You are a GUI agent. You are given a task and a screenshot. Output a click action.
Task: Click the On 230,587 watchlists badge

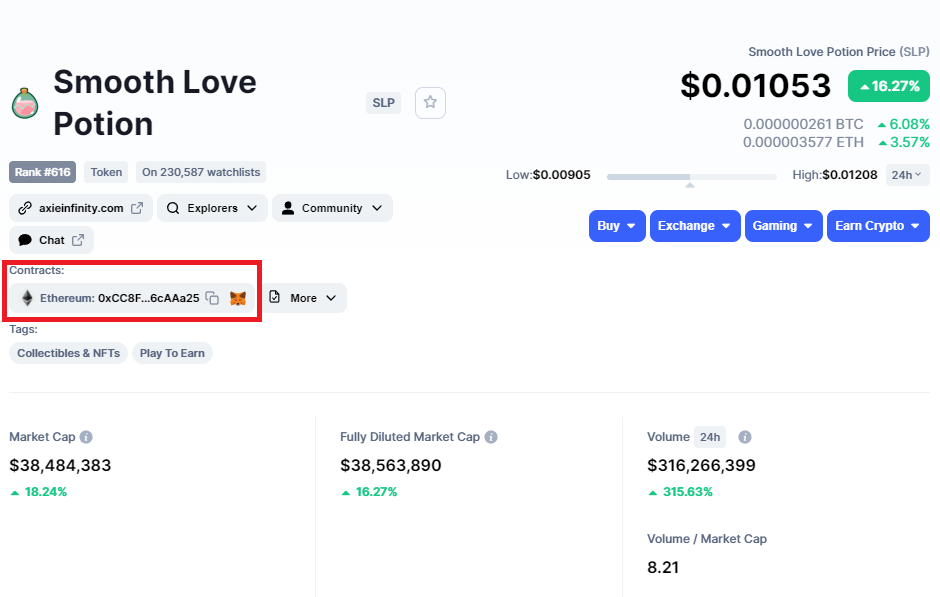pyautogui.click(x=201, y=172)
